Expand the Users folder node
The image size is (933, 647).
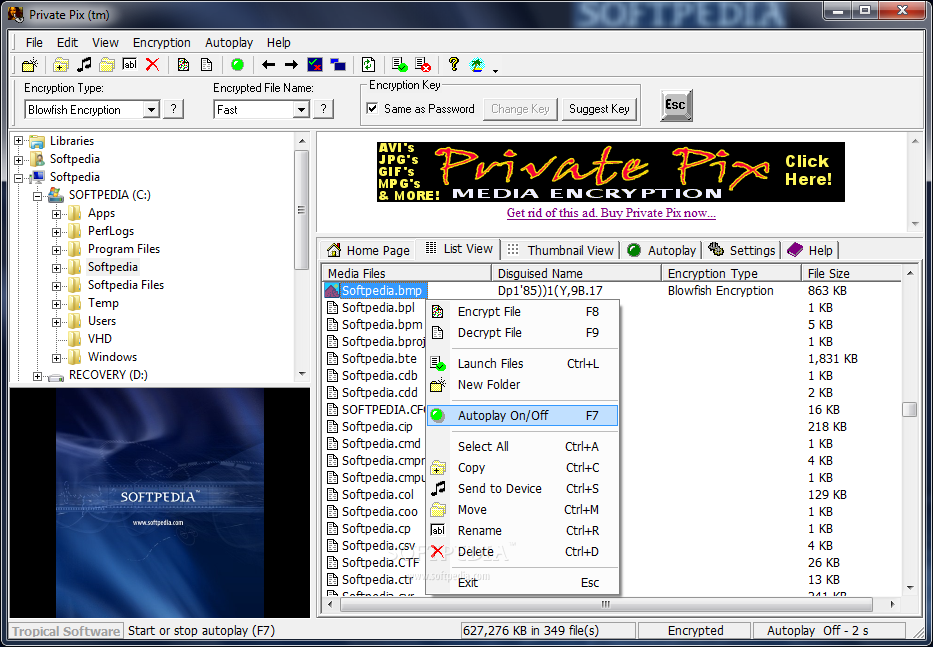point(57,322)
